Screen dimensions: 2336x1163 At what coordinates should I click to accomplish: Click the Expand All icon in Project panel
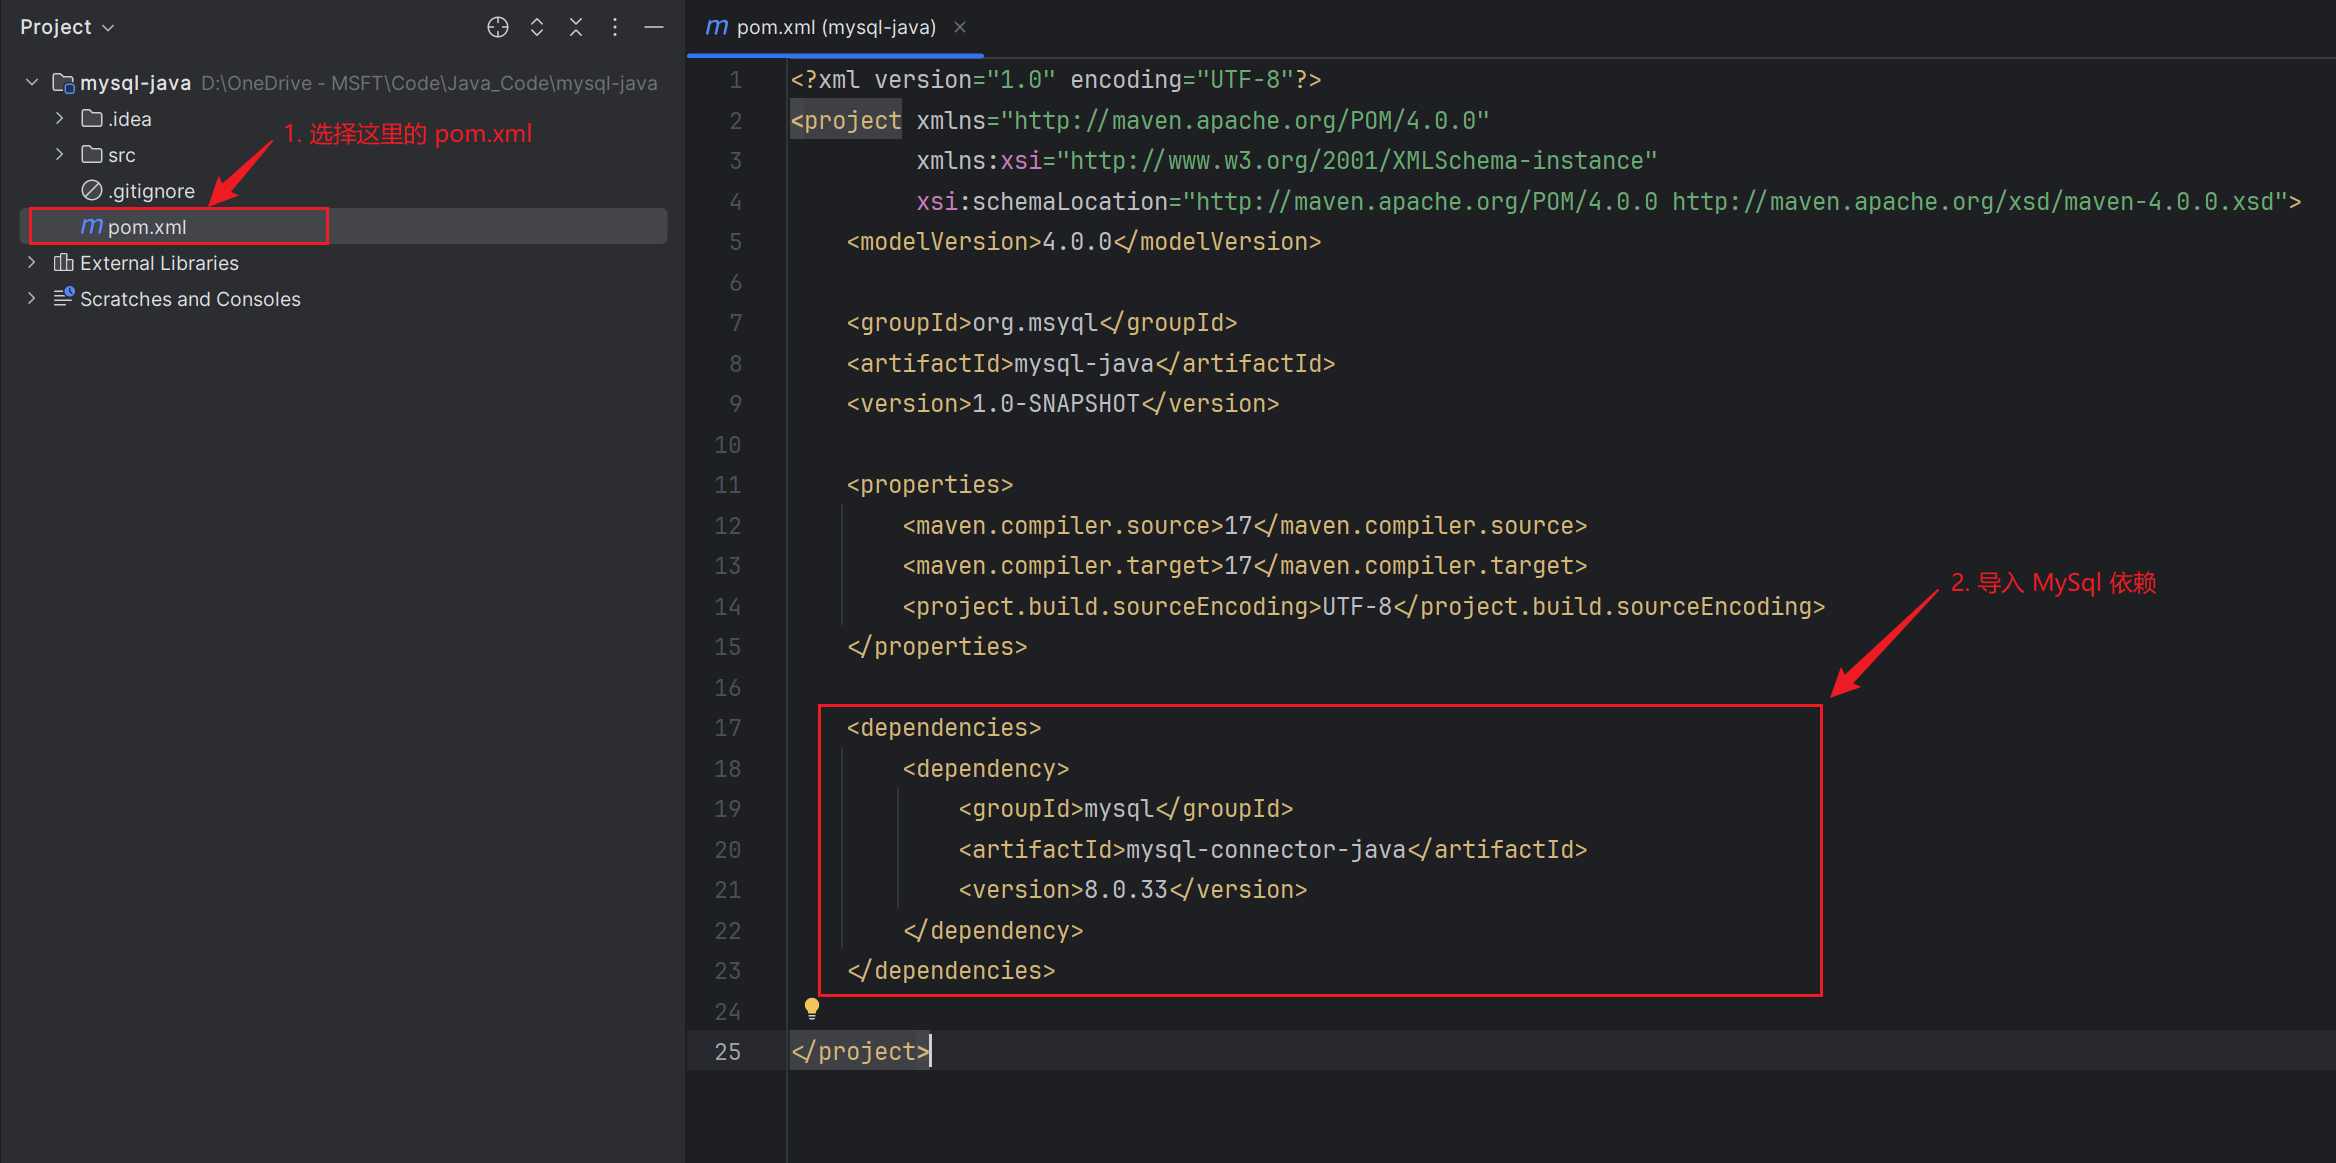click(537, 27)
